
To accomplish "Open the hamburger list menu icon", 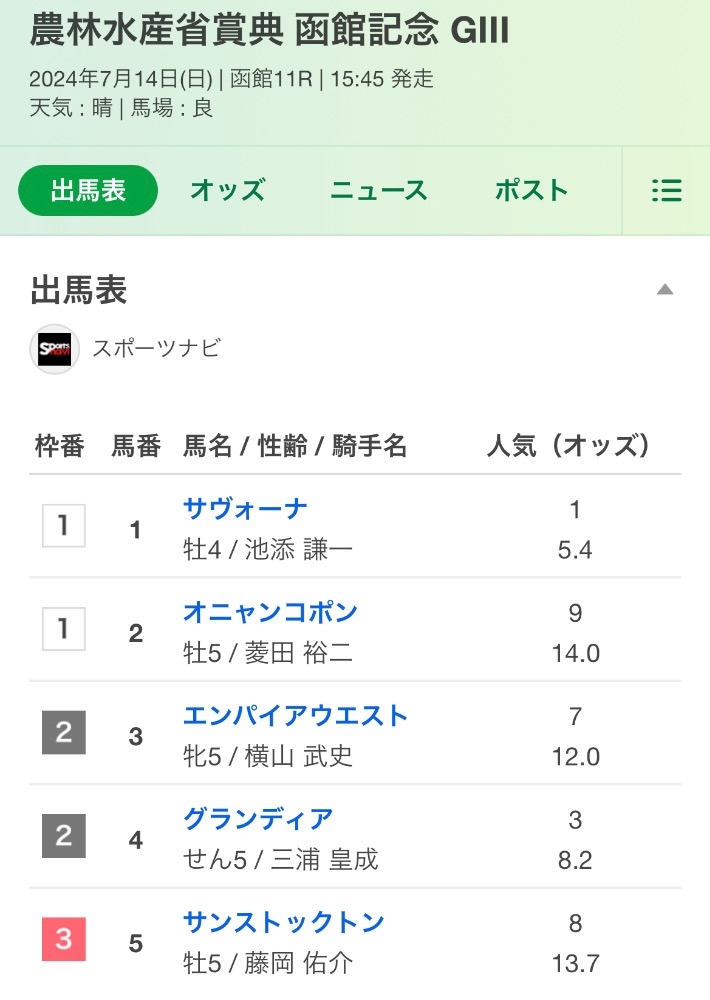I will pyautogui.click(x=666, y=191).
